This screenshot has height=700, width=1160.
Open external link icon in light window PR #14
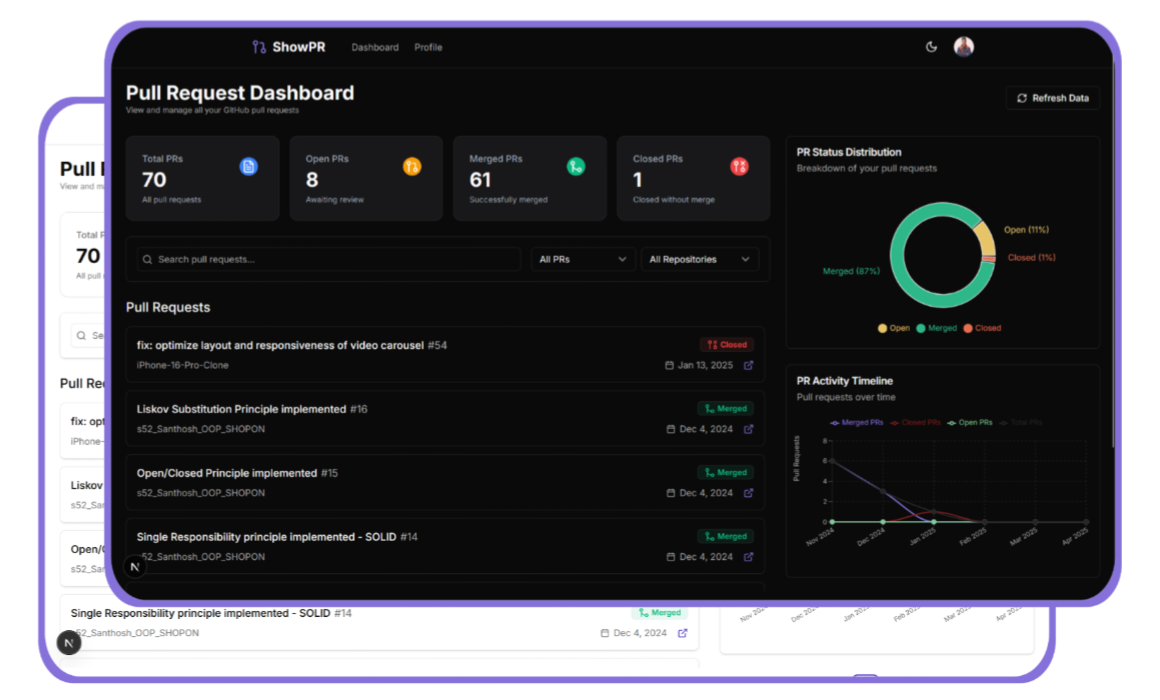click(683, 633)
